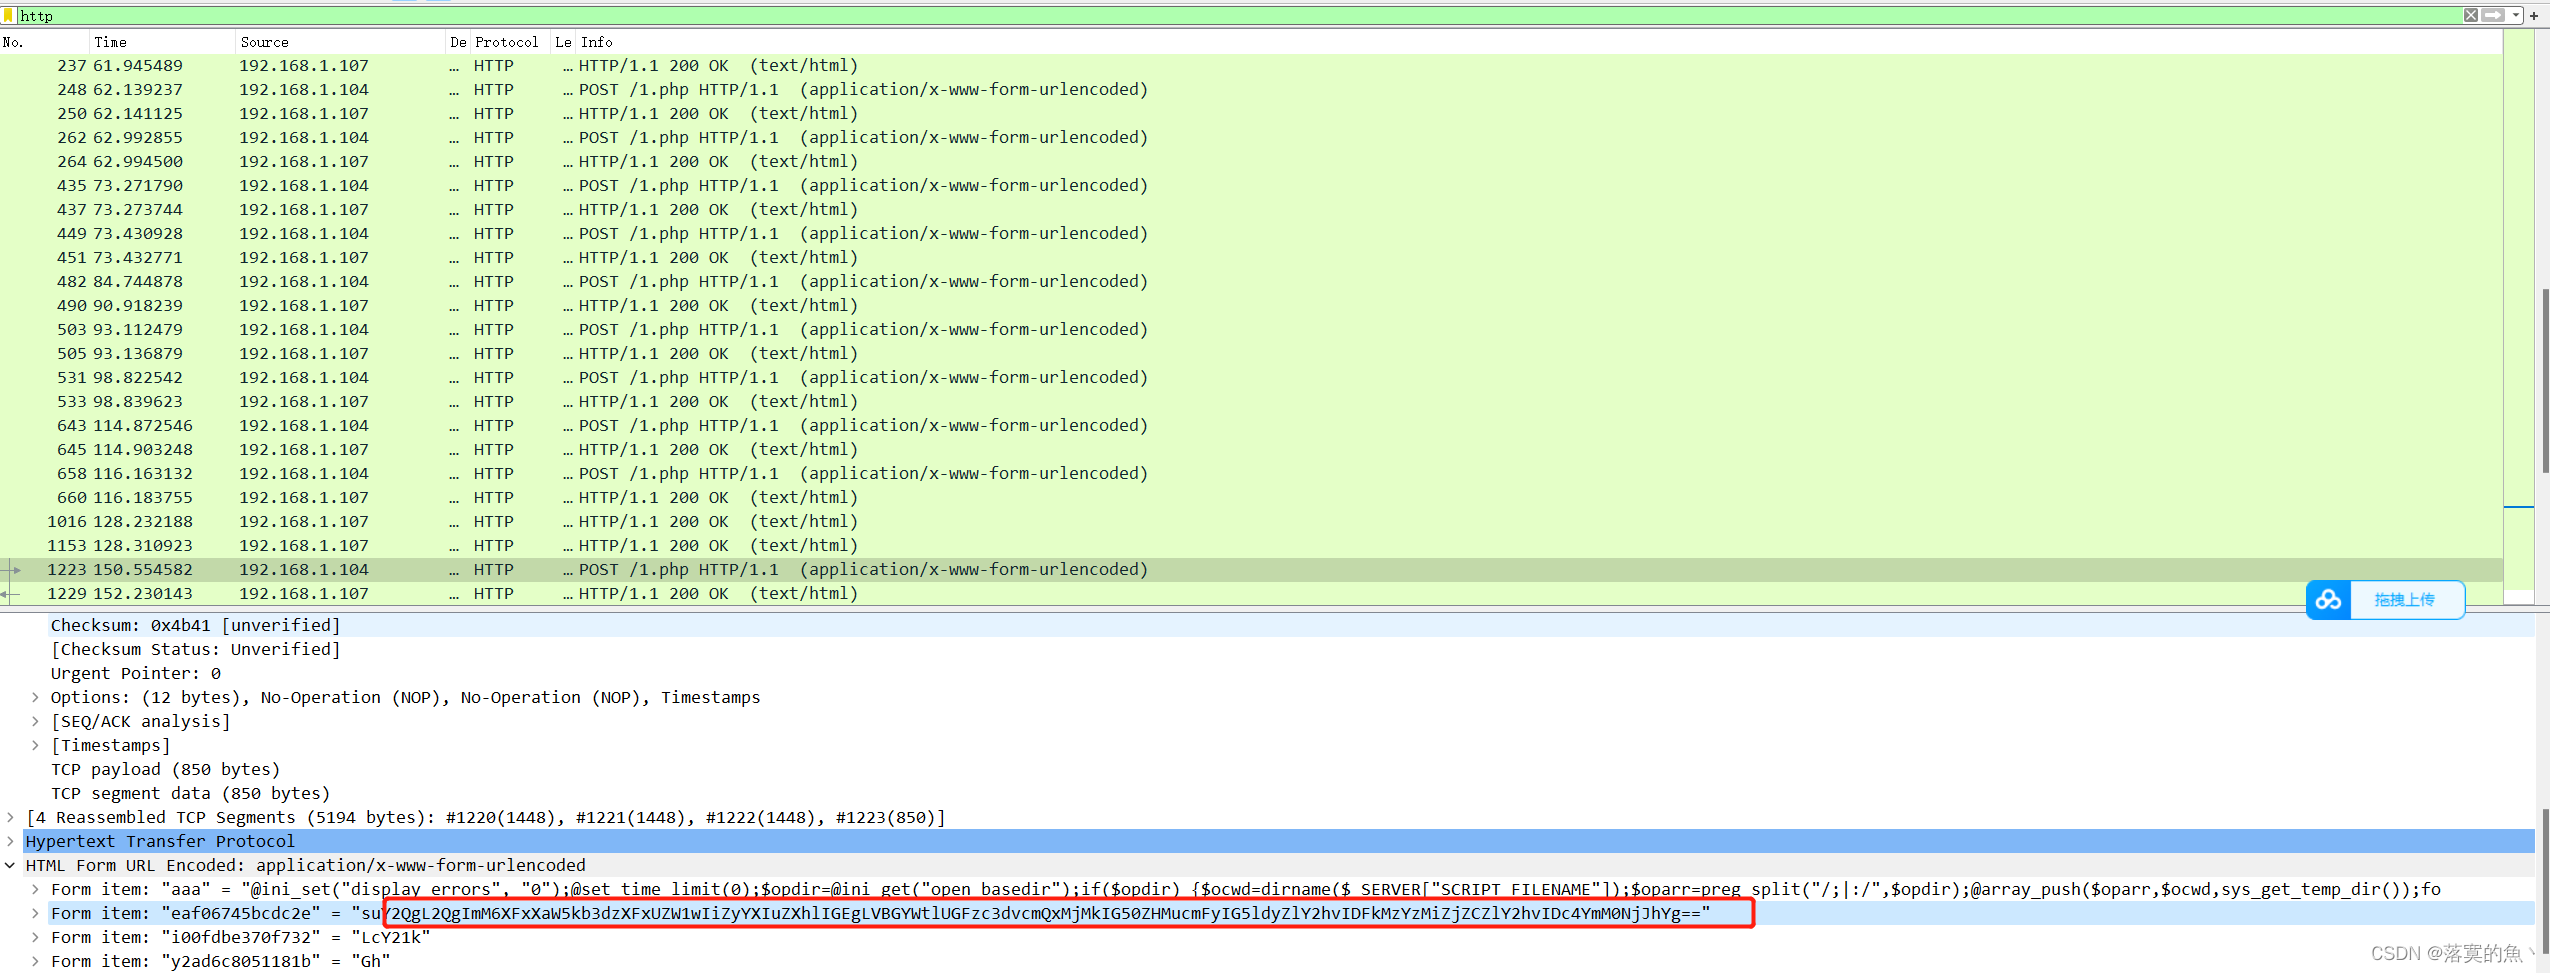Click the 拖拽上传 upload button

click(x=2405, y=600)
